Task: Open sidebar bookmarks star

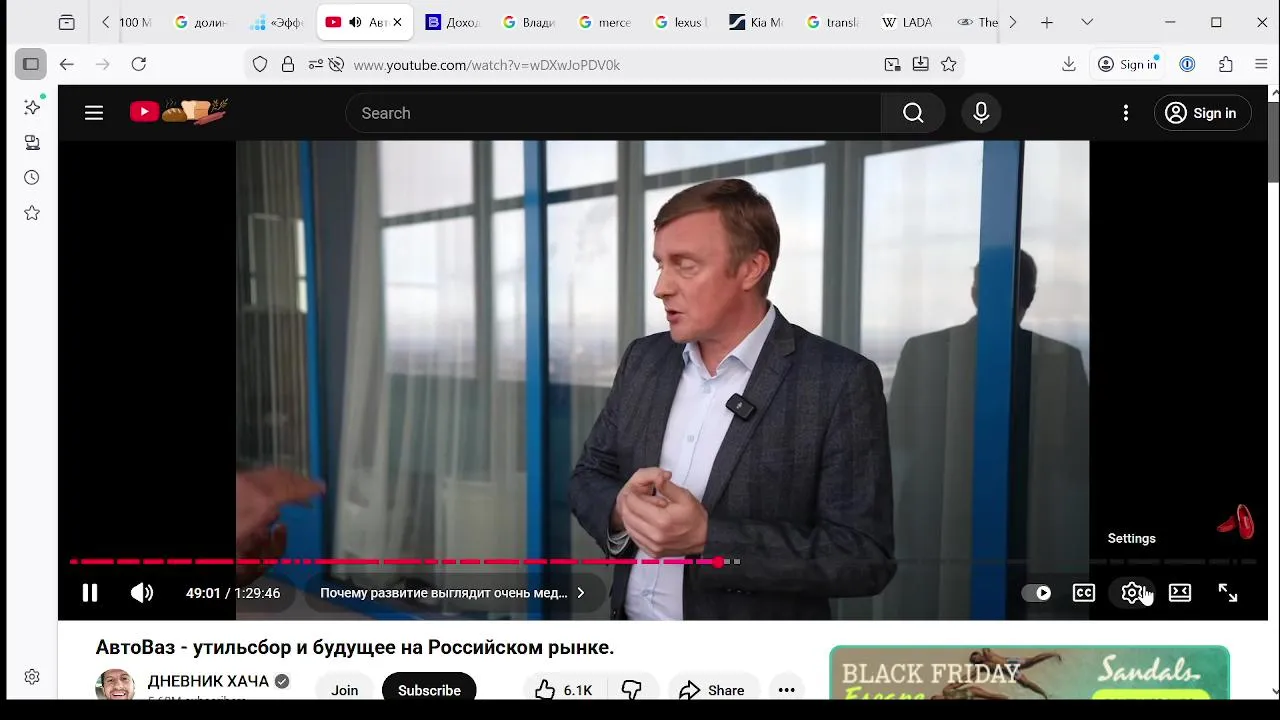Action: 32,213
